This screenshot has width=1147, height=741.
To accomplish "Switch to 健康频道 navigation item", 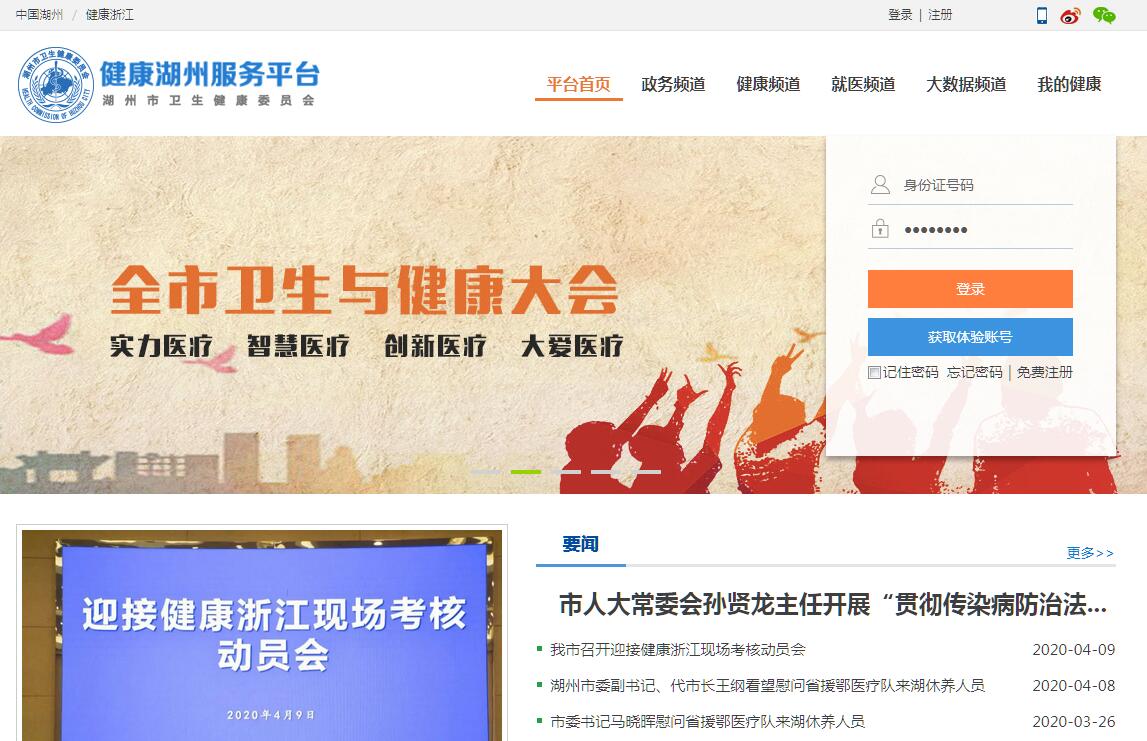I will pos(768,84).
